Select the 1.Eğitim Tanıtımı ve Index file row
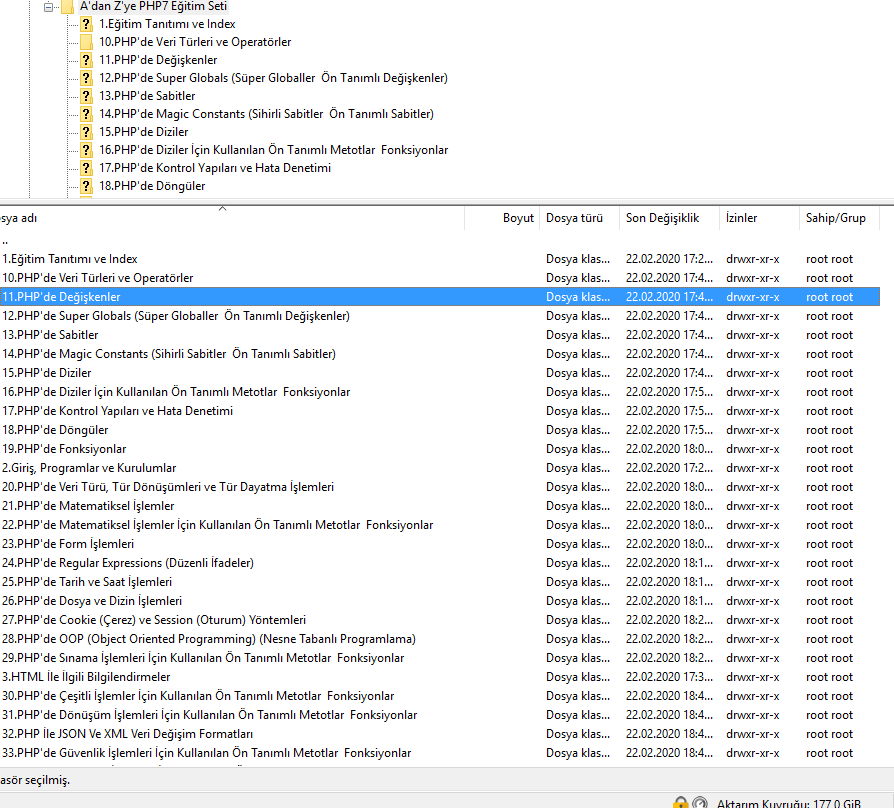 (x=440, y=259)
